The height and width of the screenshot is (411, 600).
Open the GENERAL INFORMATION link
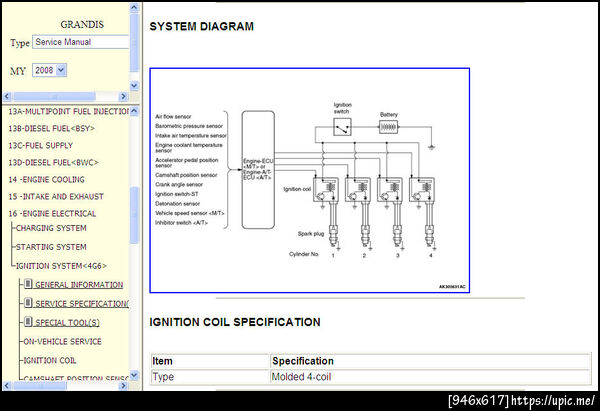(x=79, y=285)
